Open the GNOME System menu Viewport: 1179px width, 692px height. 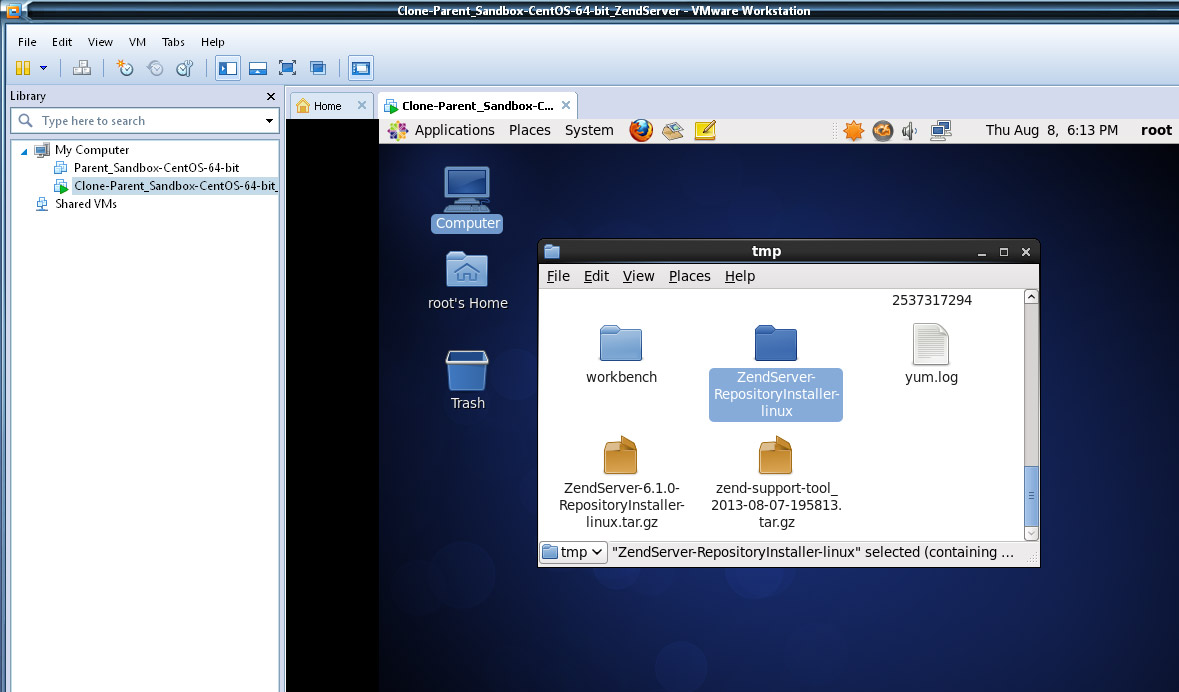(x=589, y=130)
